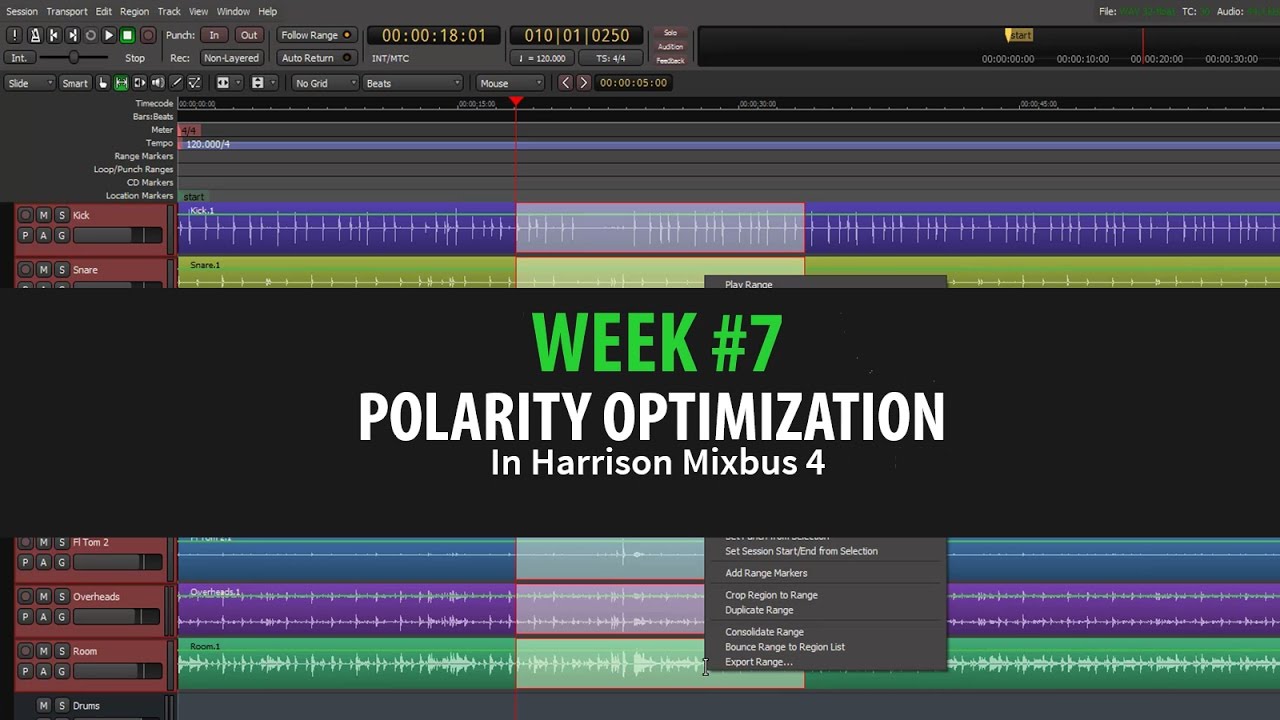Arm recording on the Snare track

click(26, 270)
